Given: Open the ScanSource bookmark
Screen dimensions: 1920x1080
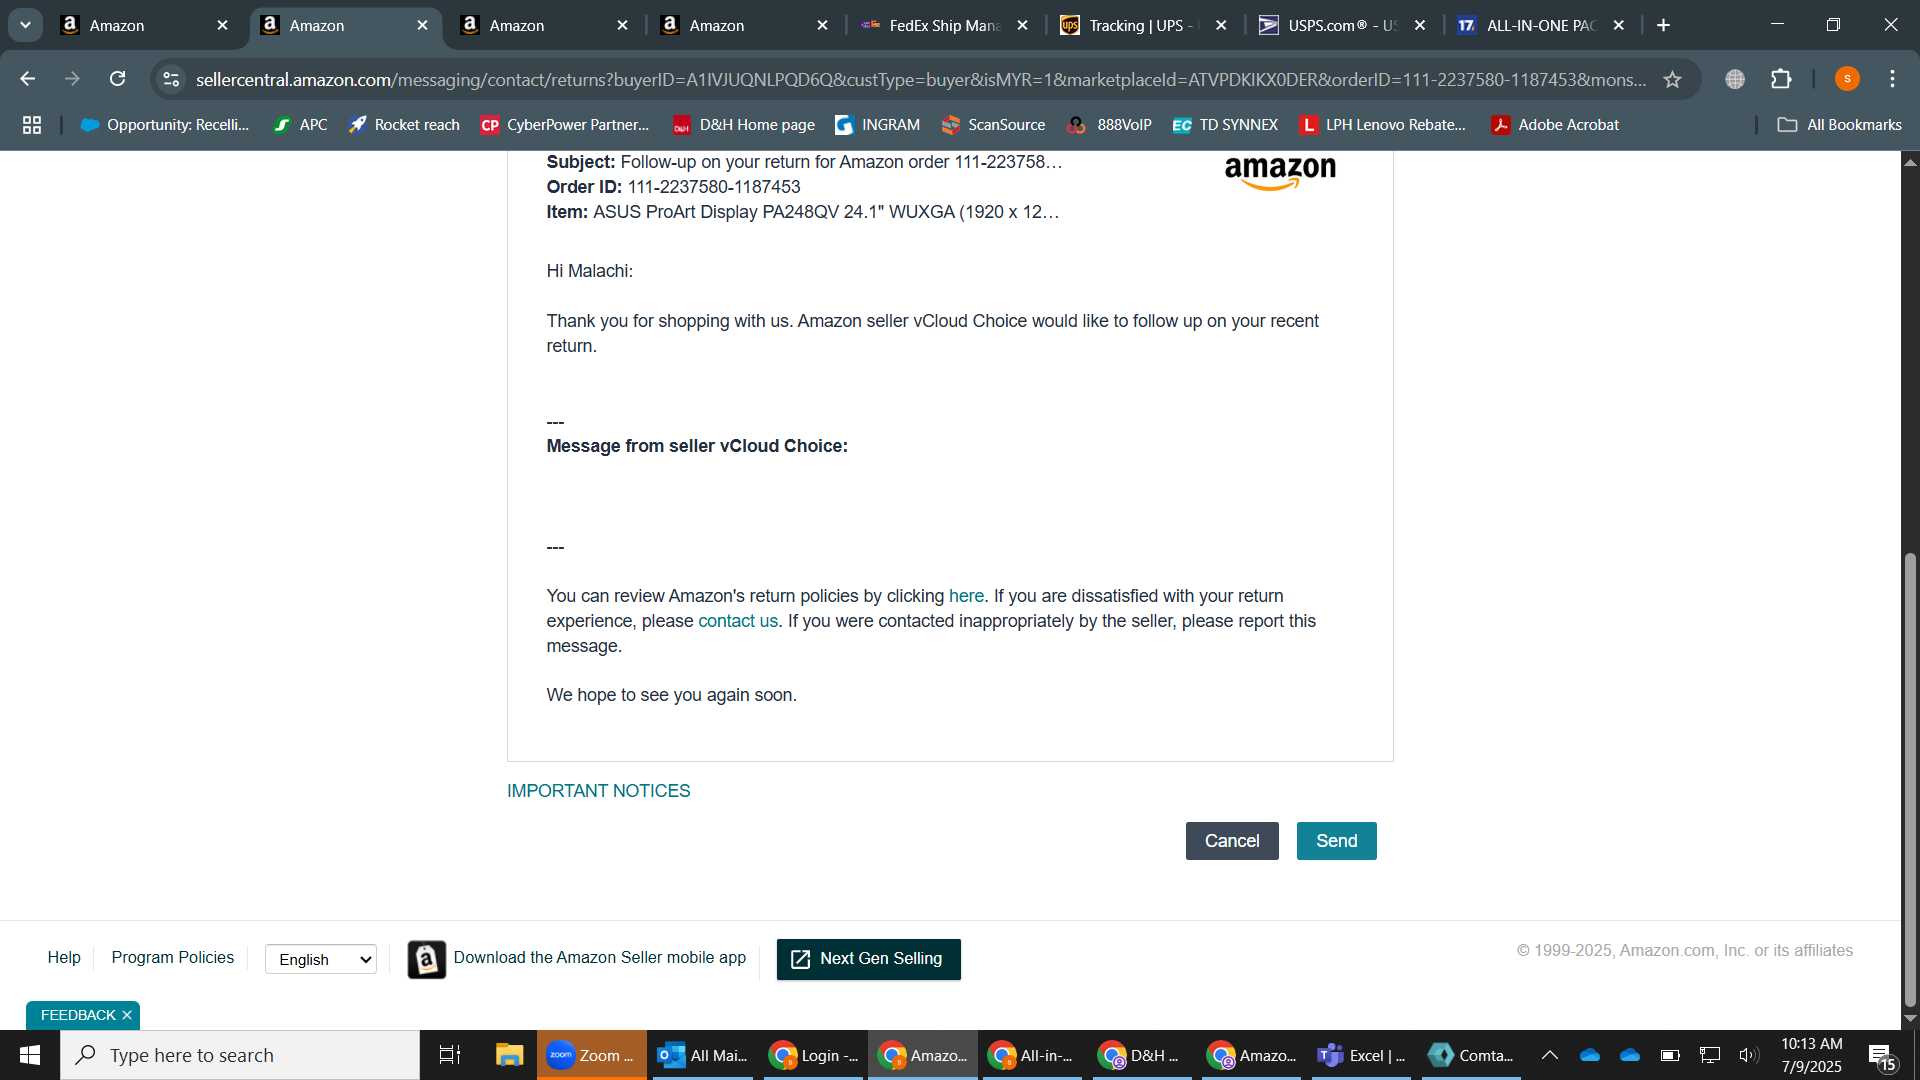Looking at the screenshot, I should coord(993,125).
